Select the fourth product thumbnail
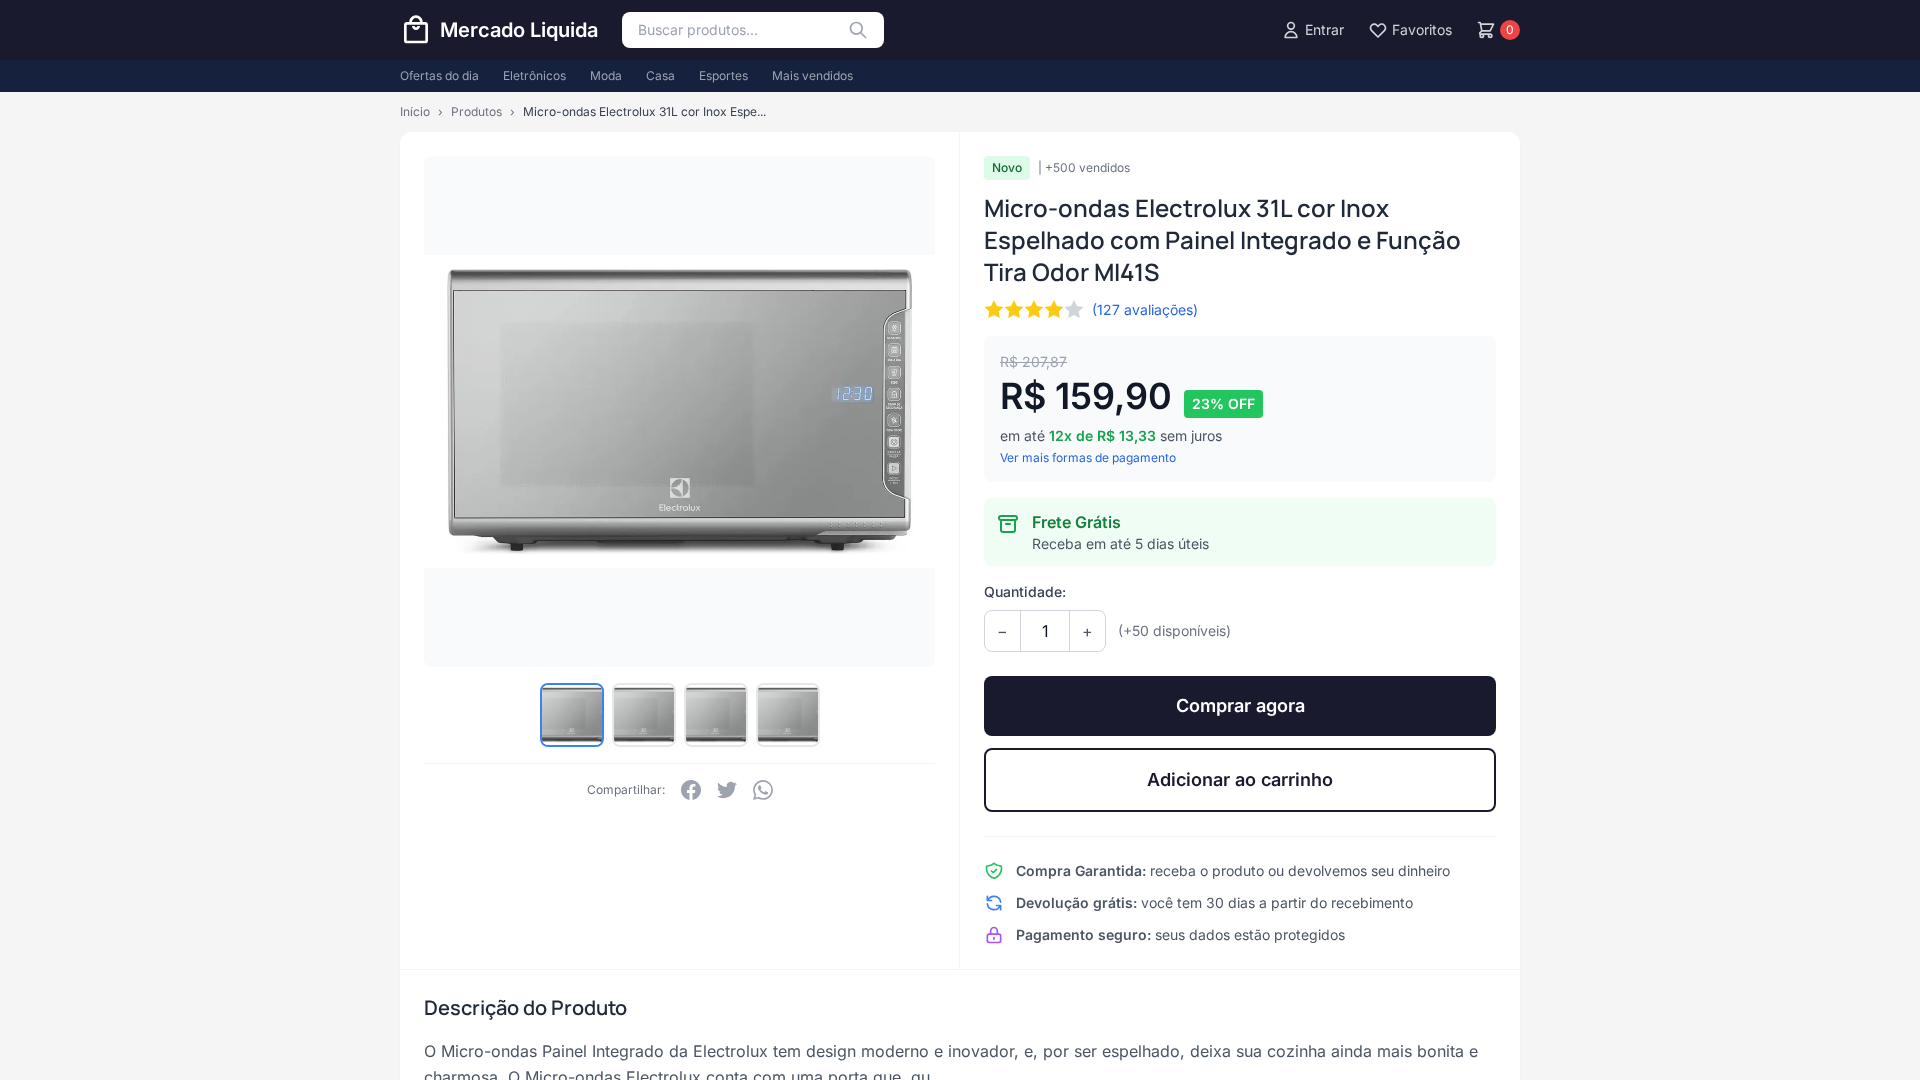 788,715
